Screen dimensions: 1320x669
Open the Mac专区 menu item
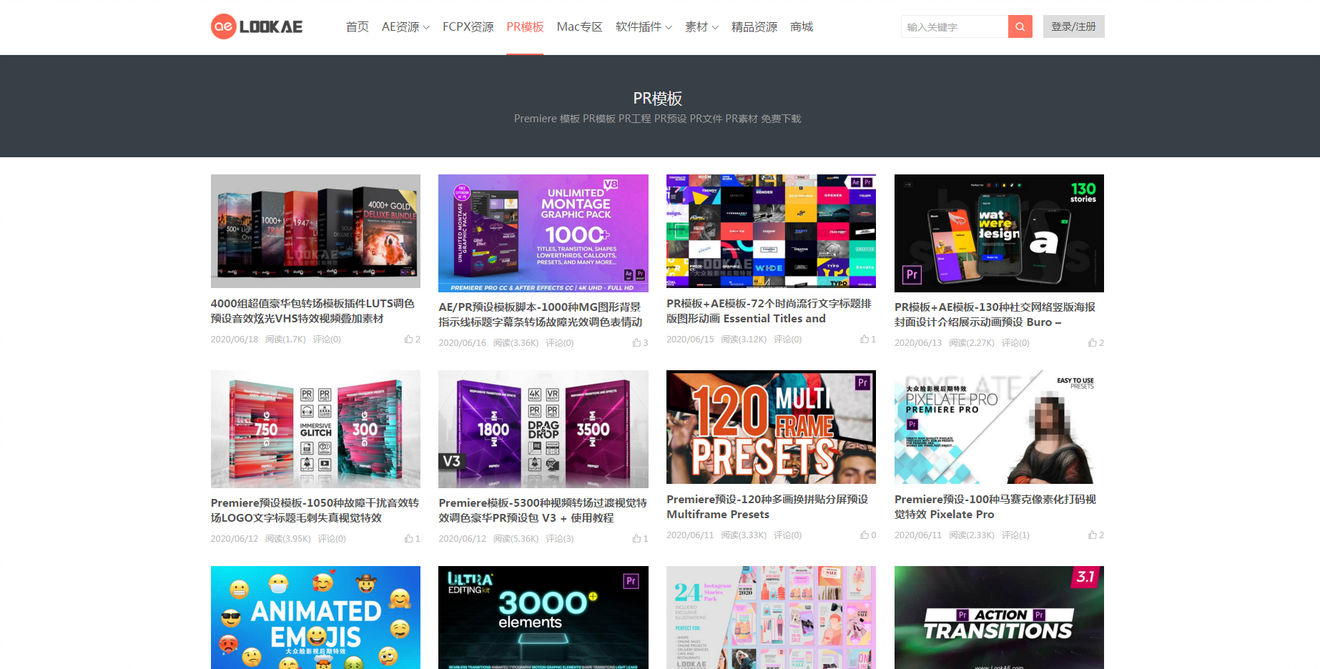coord(579,27)
